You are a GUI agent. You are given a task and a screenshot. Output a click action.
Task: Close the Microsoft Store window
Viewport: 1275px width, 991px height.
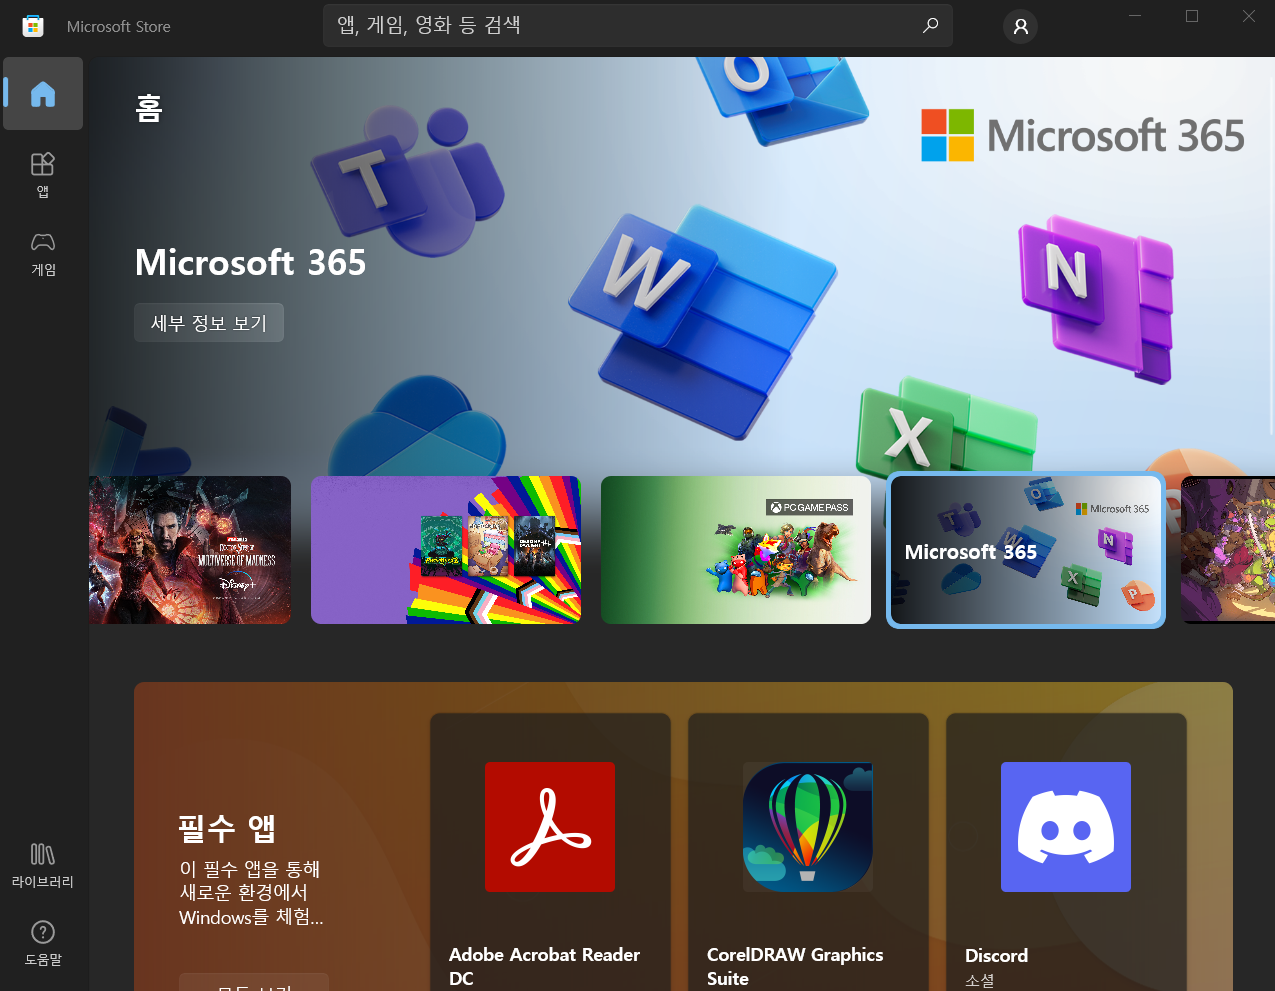point(1249,16)
